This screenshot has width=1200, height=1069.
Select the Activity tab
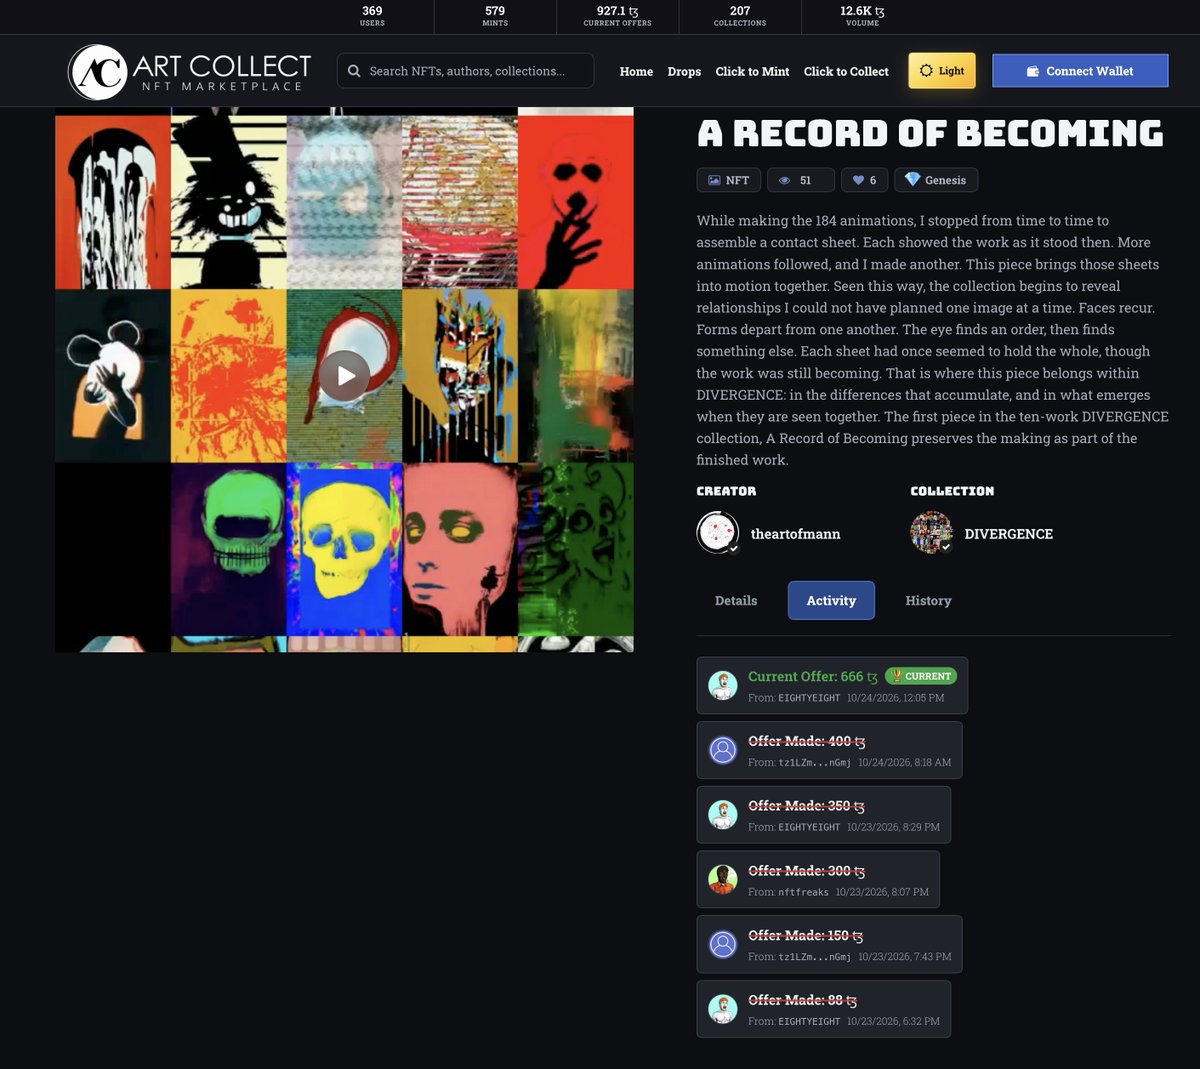pos(831,601)
